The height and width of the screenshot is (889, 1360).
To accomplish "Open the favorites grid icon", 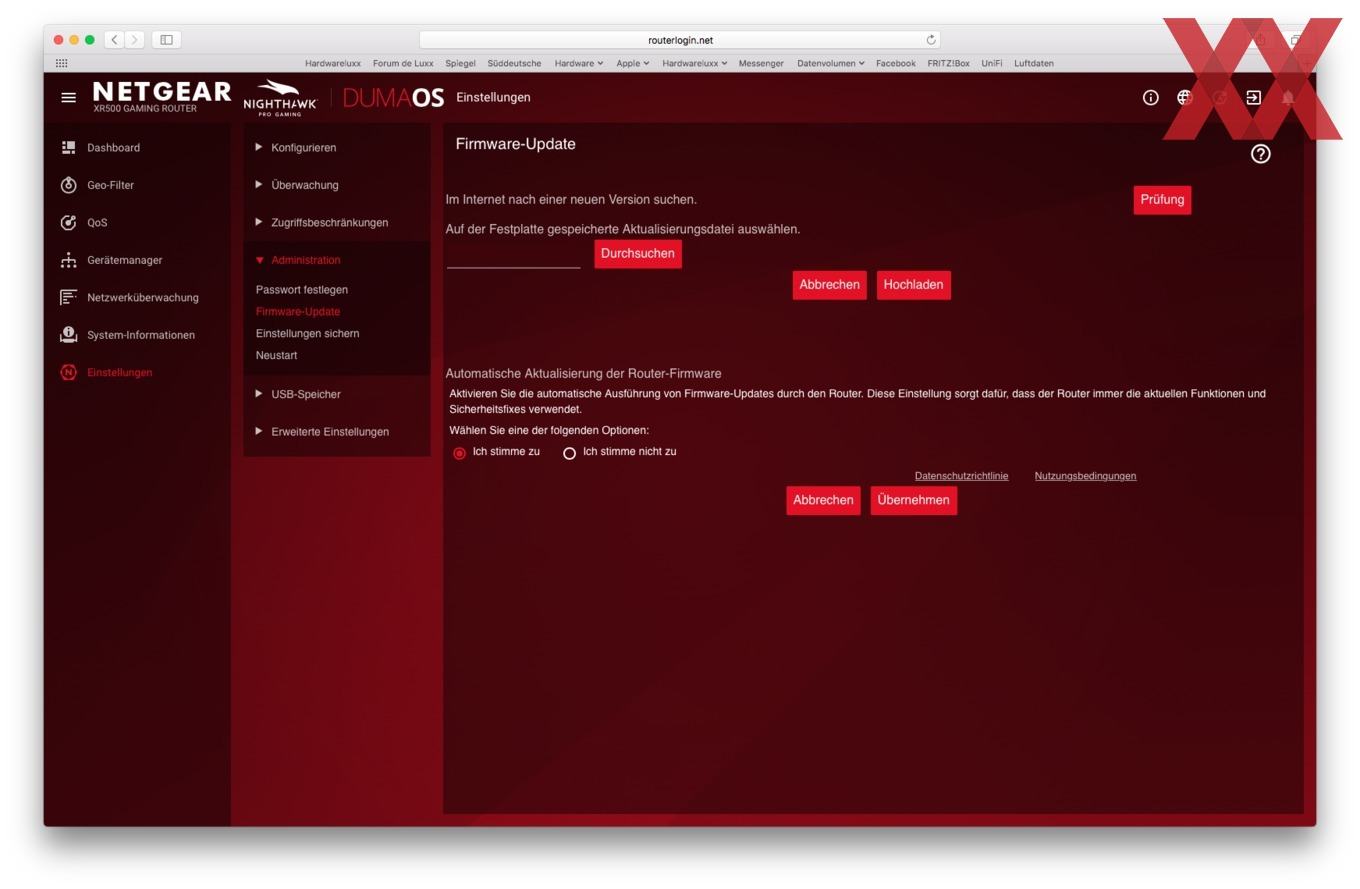I will tap(62, 63).
